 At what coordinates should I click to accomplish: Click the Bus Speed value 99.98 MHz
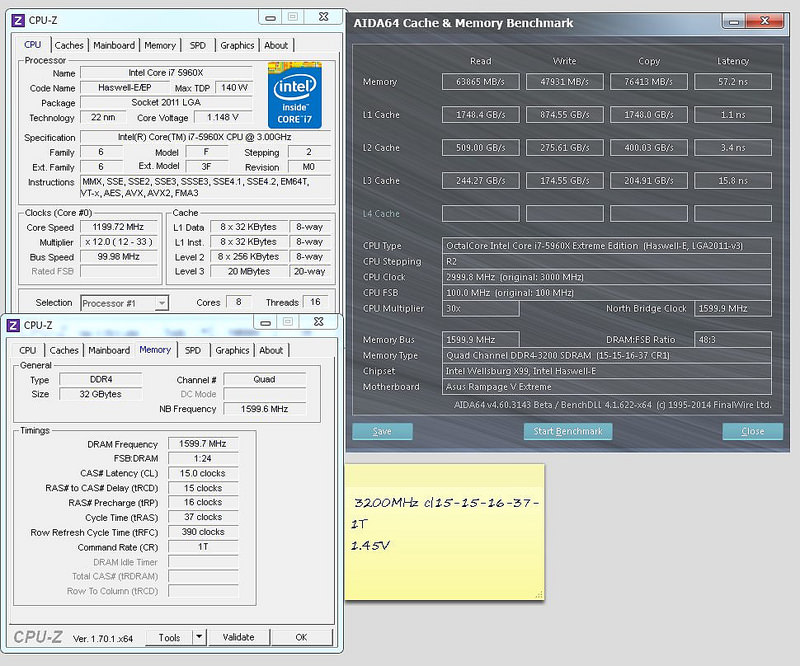tap(118, 257)
